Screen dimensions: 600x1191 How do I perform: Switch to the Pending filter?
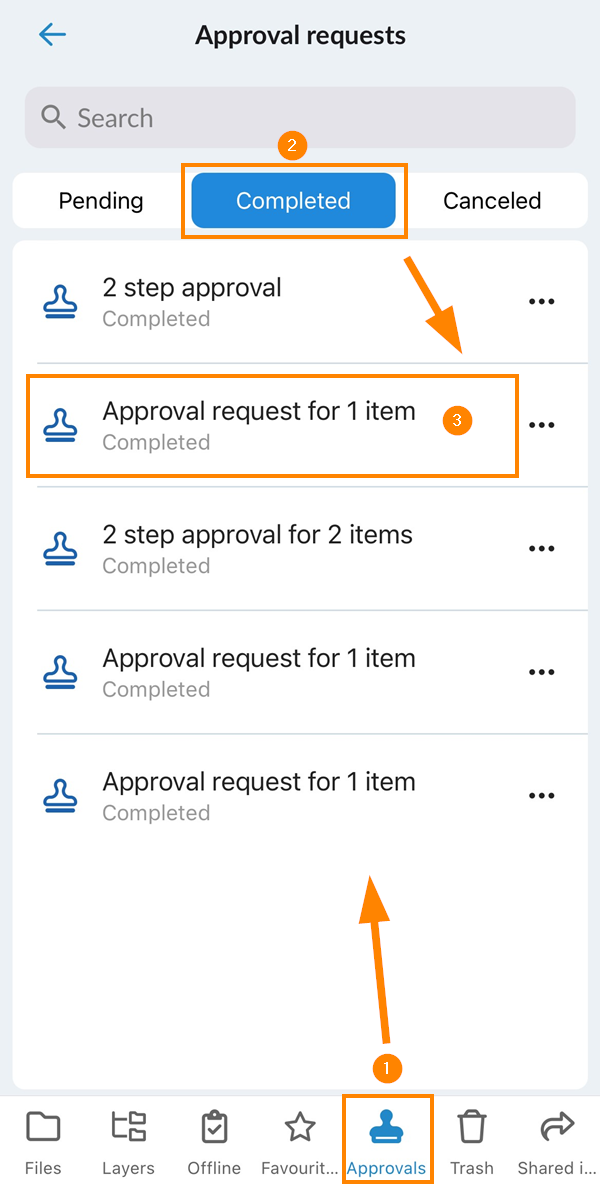tap(101, 201)
